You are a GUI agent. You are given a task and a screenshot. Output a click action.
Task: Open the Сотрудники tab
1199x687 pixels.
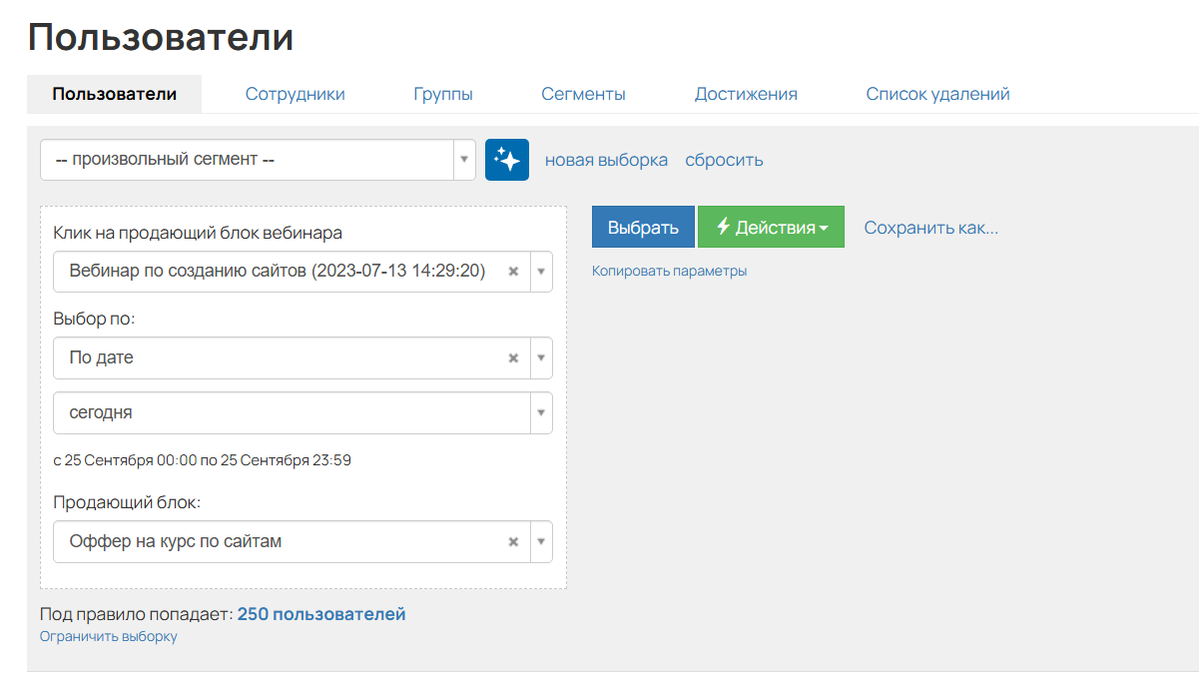[295, 94]
